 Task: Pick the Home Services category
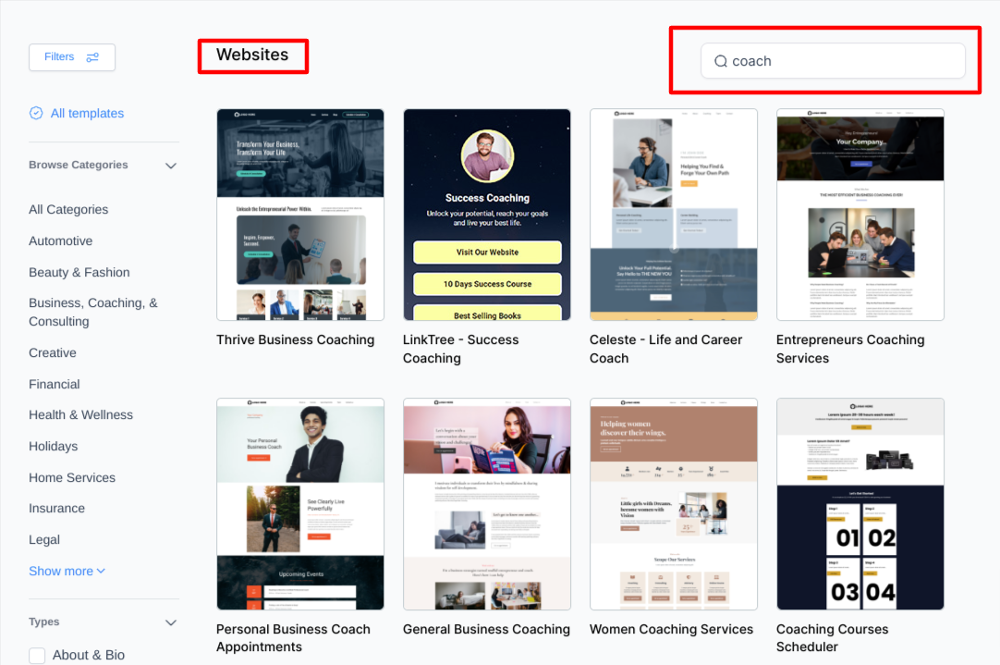72,478
